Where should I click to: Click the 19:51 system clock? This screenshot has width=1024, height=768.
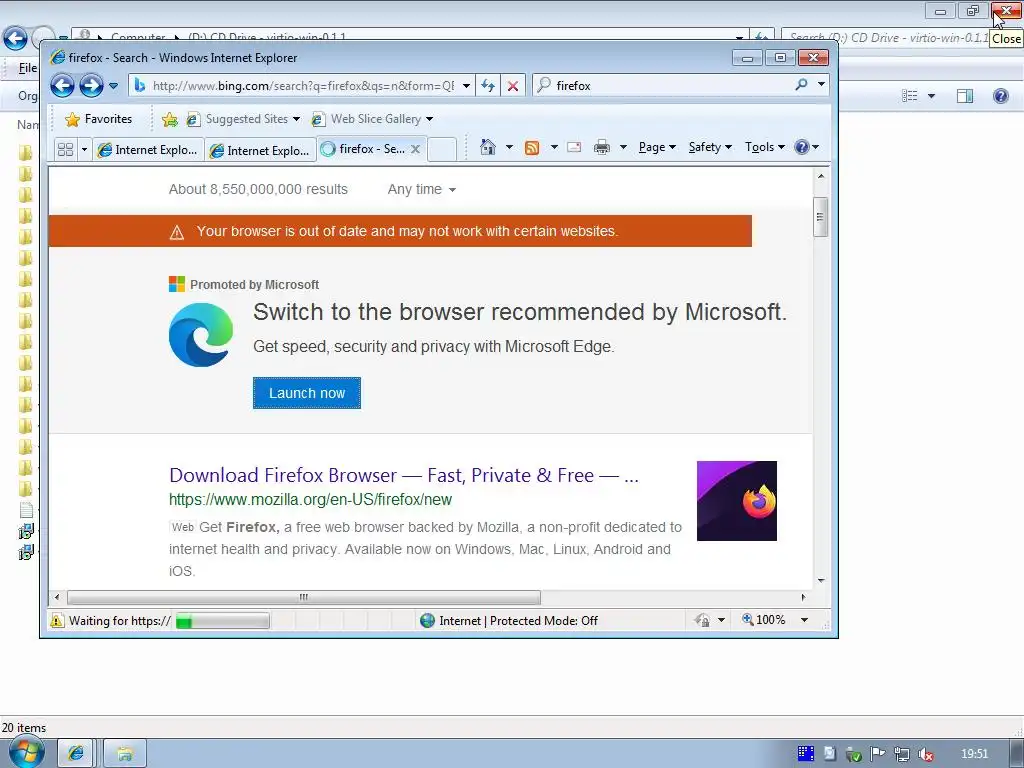[x=974, y=754]
